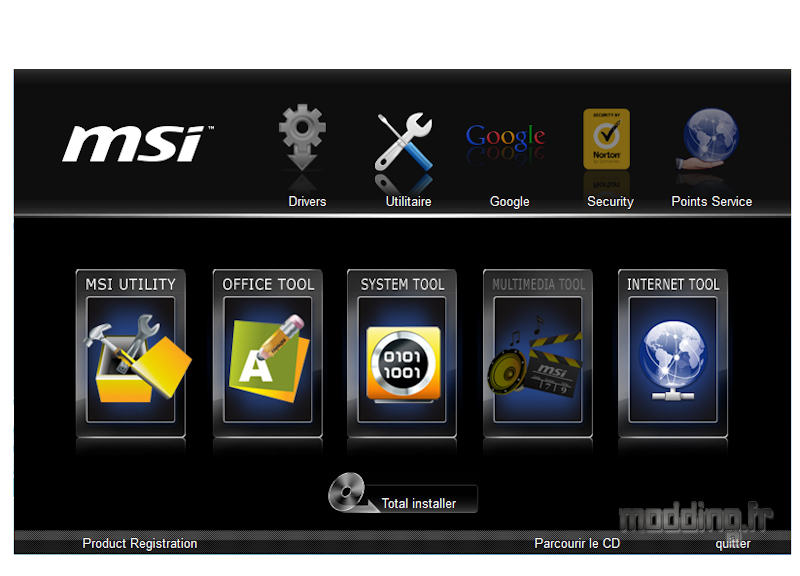Open the MSI Utility toolbox tile
Screen dimensions: 800x576
click(x=131, y=353)
